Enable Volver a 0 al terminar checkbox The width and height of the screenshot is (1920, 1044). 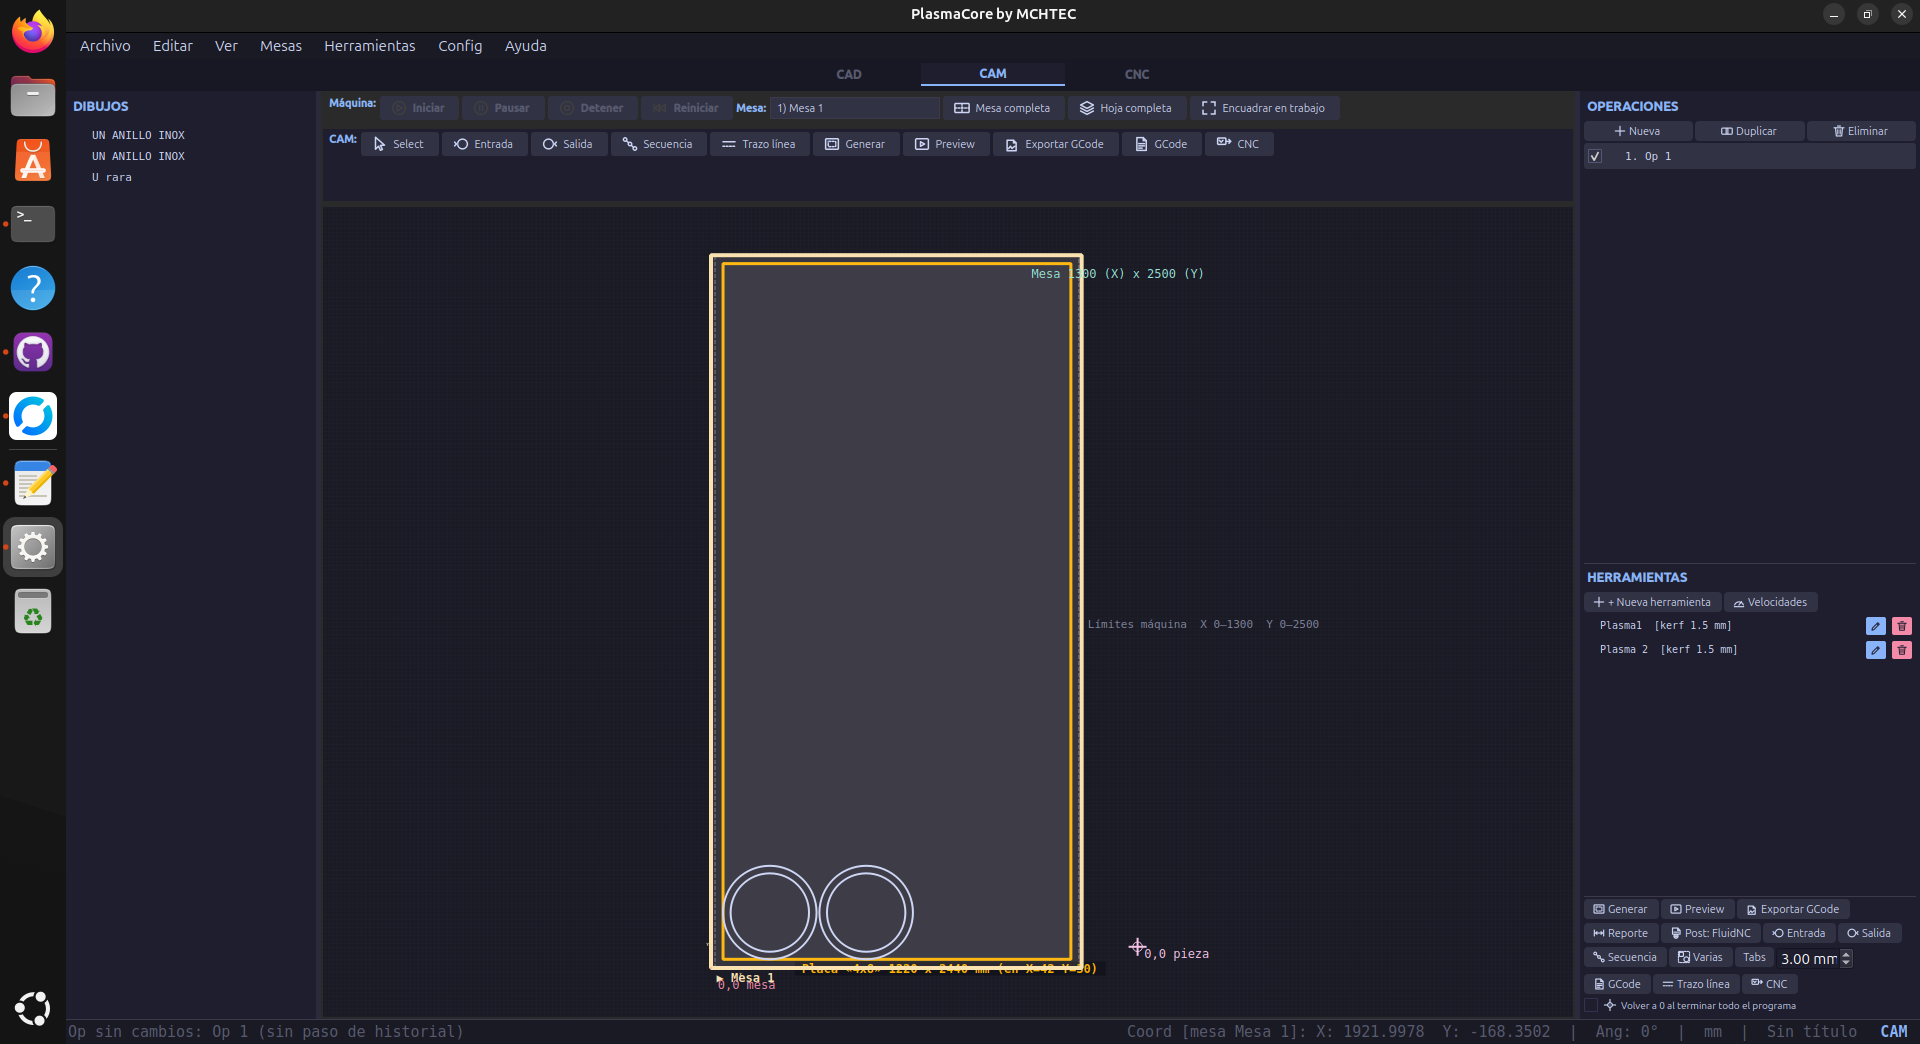coord(1591,1005)
